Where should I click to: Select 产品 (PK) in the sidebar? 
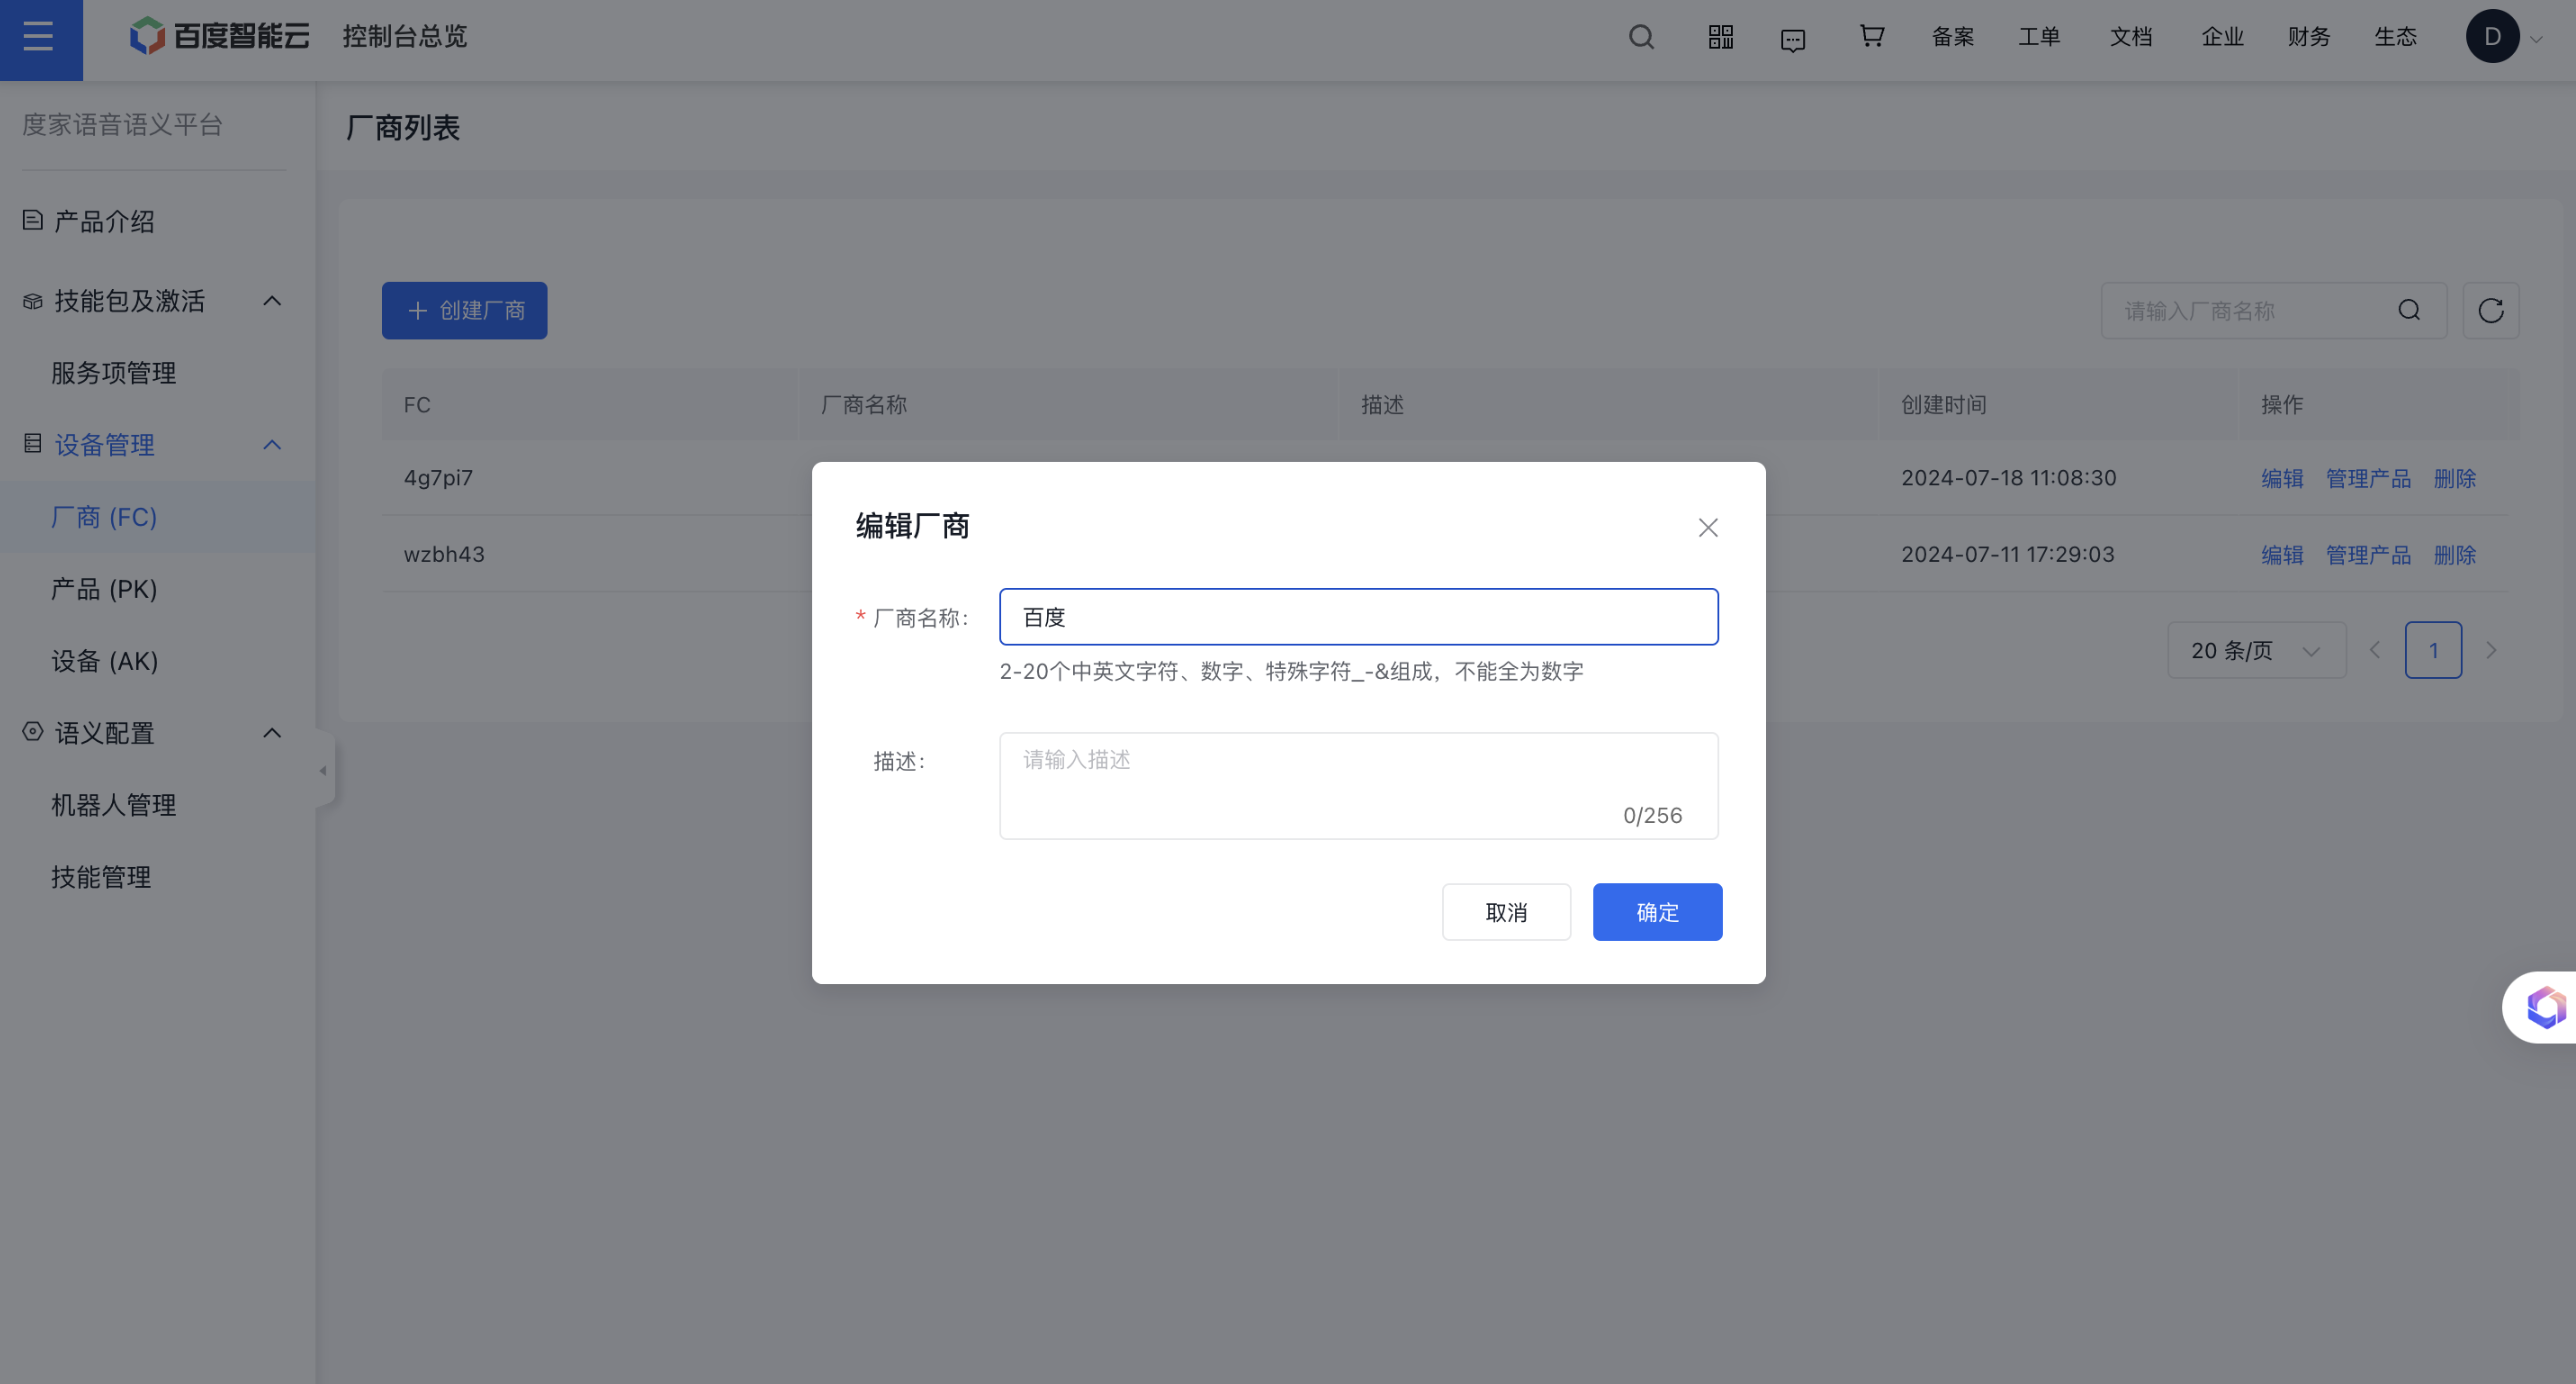(x=104, y=589)
